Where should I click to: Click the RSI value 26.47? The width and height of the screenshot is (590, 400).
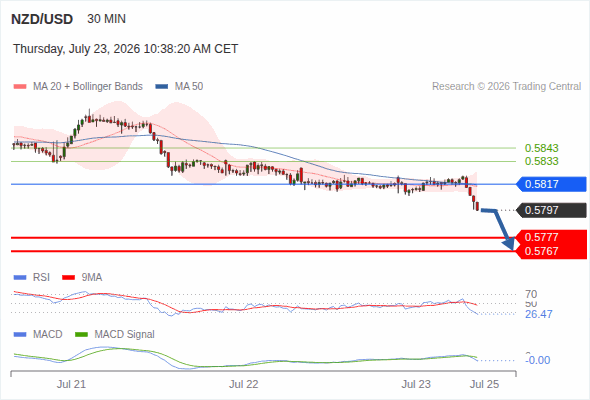(539, 314)
